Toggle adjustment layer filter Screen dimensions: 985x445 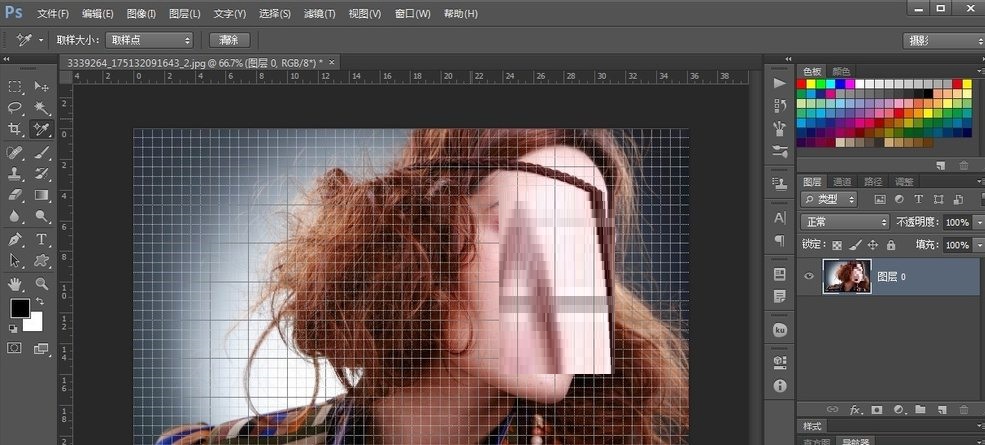(899, 199)
